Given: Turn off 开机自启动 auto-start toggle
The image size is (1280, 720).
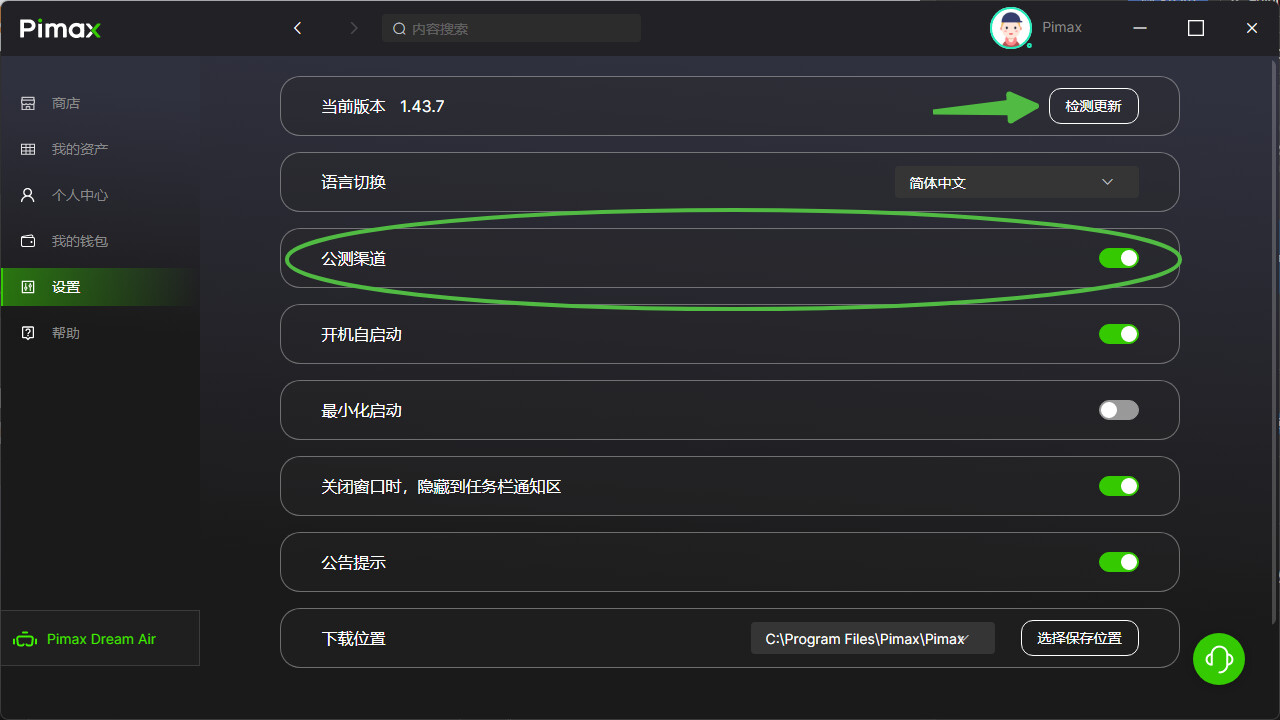Looking at the screenshot, I should [1118, 334].
